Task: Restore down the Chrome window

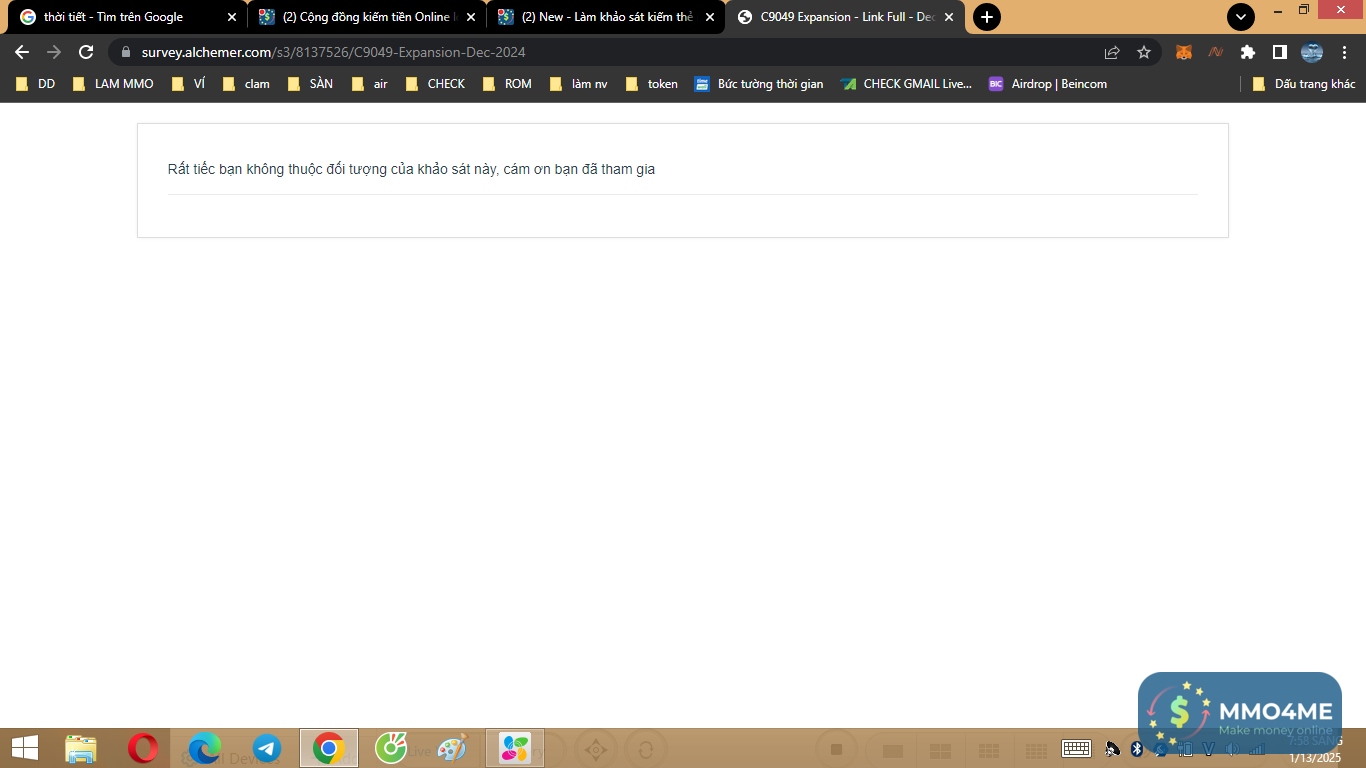Action: [x=1304, y=9]
